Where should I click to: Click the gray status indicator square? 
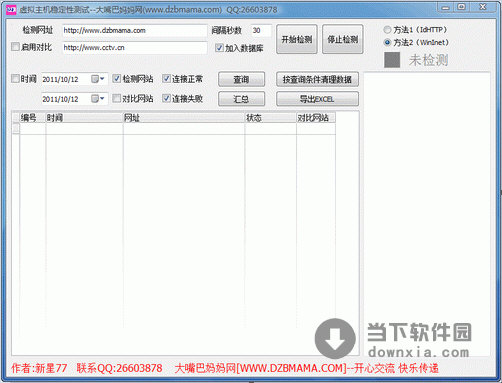point(392,60)
